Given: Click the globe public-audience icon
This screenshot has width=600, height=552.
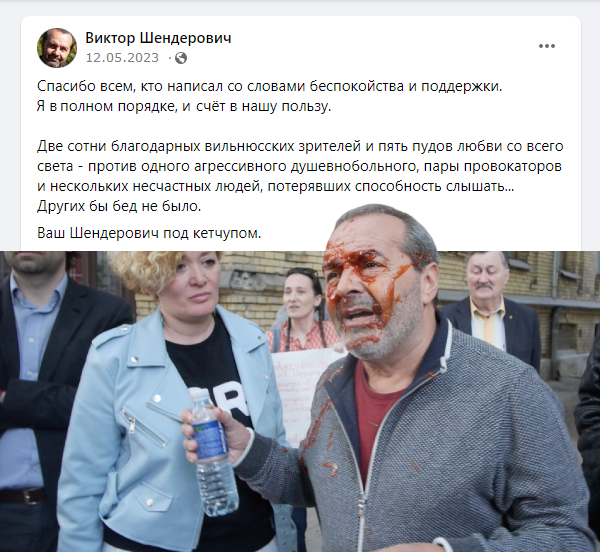Looking at the screenshot, I should pyautogui.click(x=181, y=58).
